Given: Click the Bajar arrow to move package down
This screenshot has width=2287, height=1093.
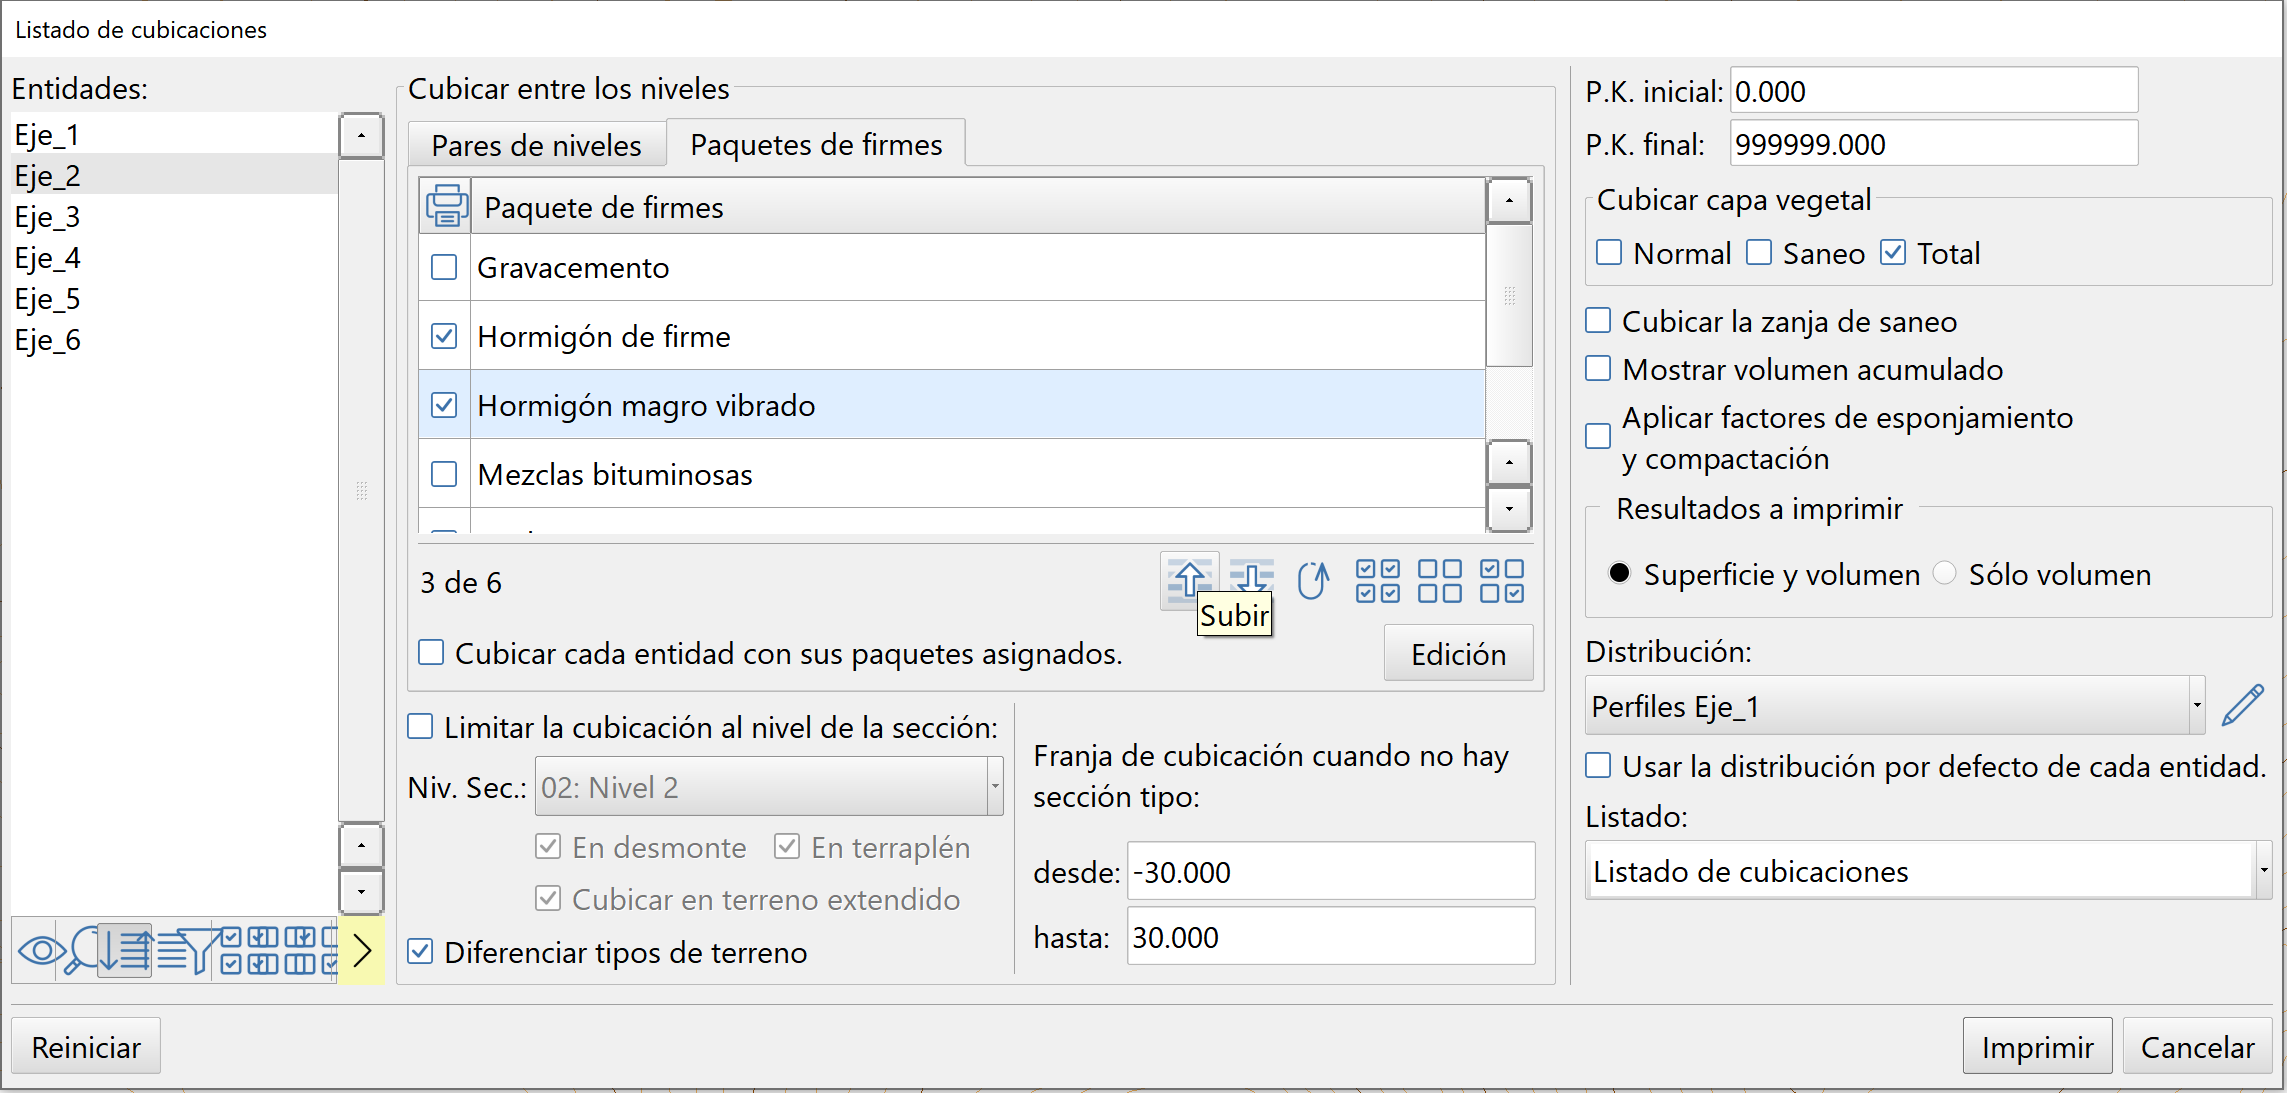Looking at the screenshot, I should tap(1251, 580).
